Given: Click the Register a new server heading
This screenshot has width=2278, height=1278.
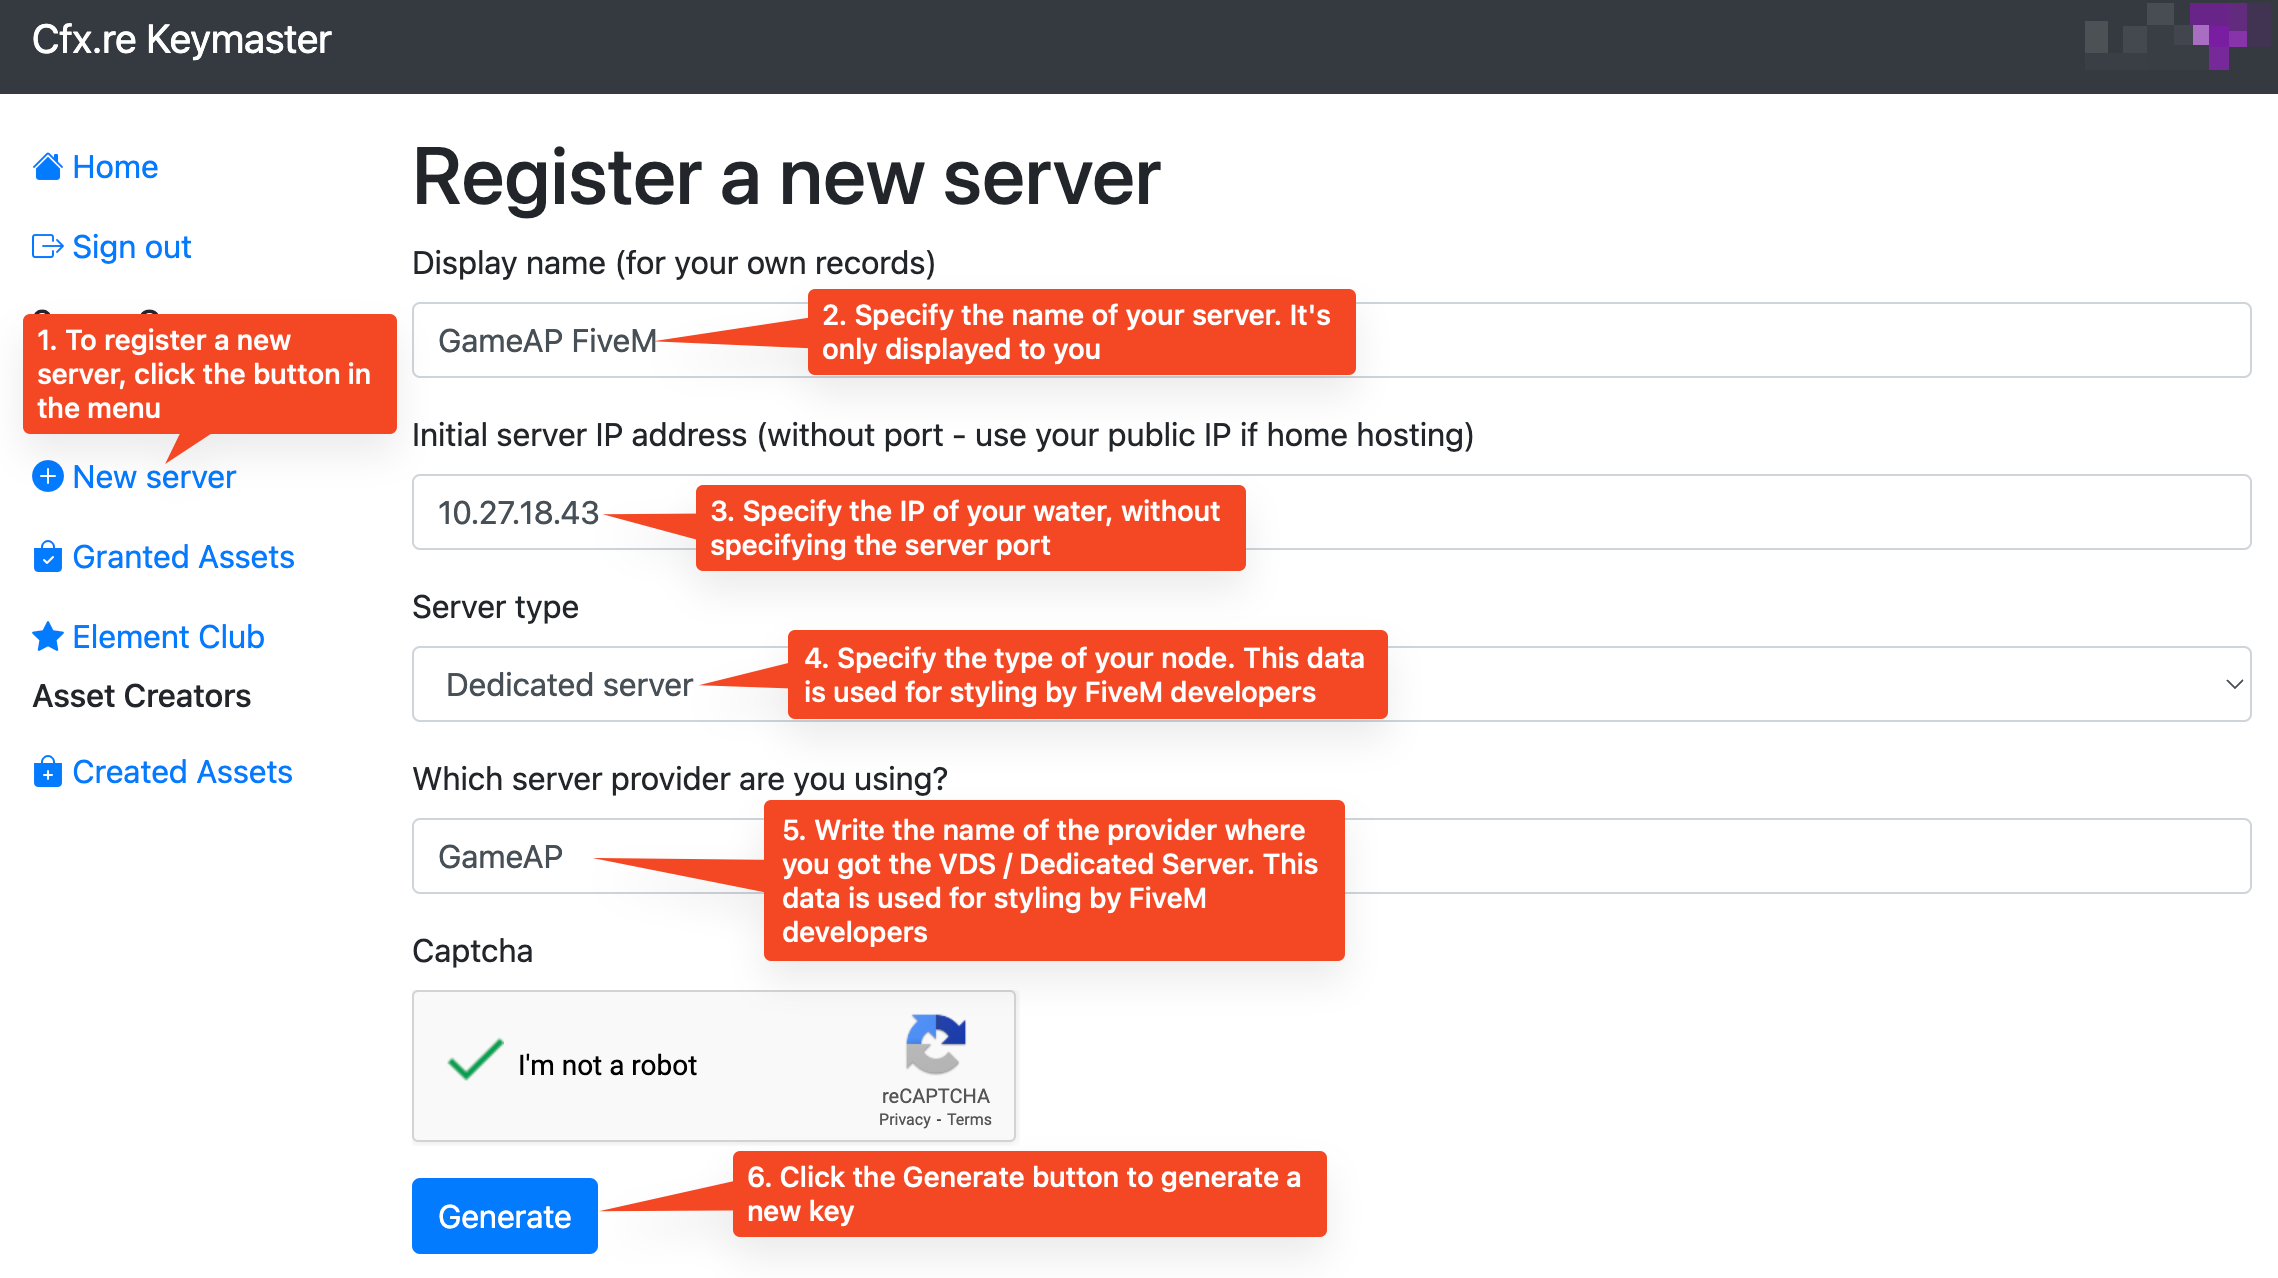Looking at the screenshot, I should [x=787, y=178].
